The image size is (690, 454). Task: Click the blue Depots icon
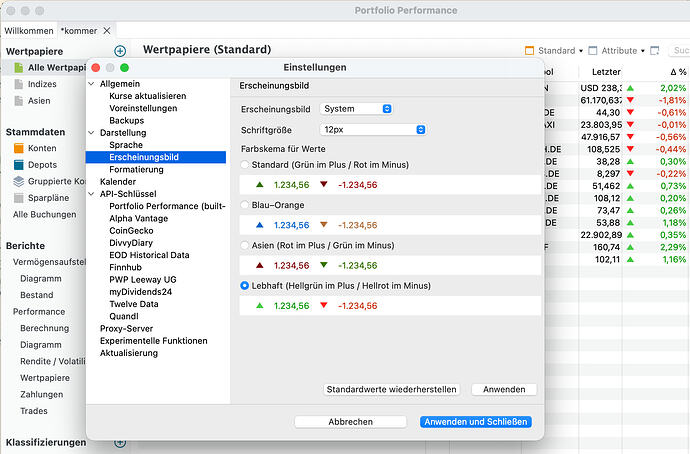pyautogui.click(x=21, y=165)
